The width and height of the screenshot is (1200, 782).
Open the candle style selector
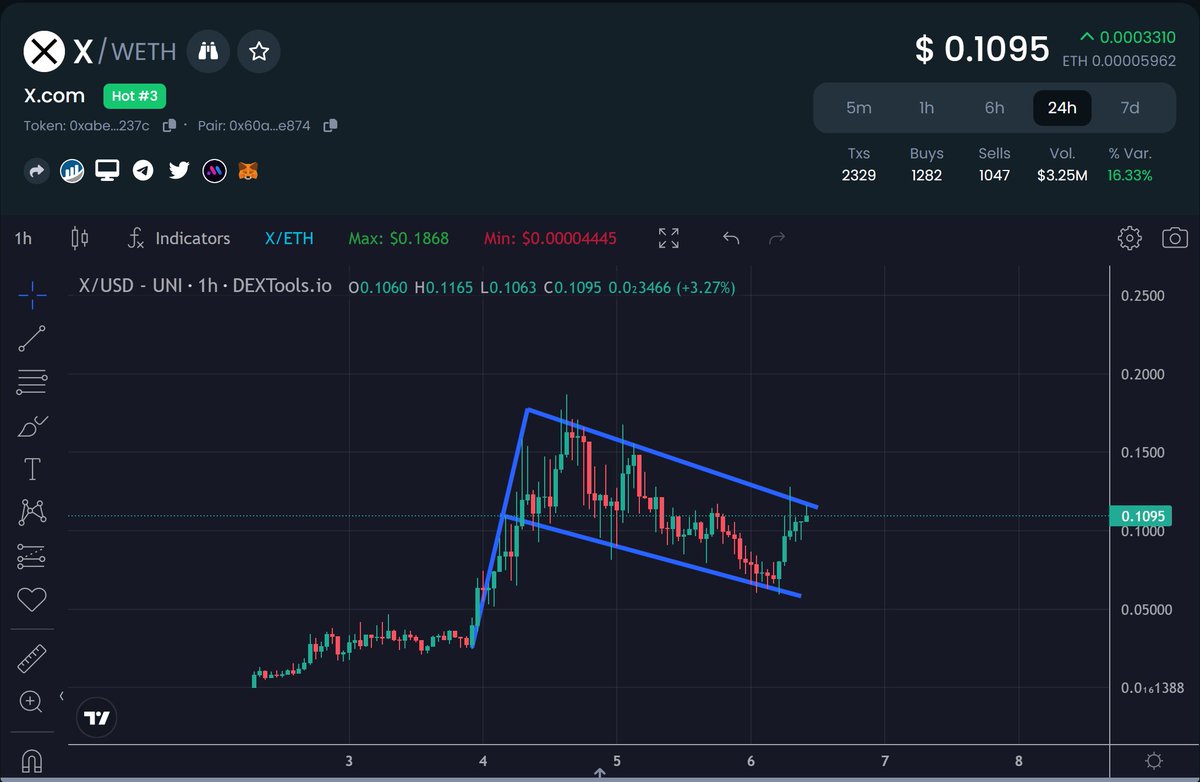(x=80, y=238)
